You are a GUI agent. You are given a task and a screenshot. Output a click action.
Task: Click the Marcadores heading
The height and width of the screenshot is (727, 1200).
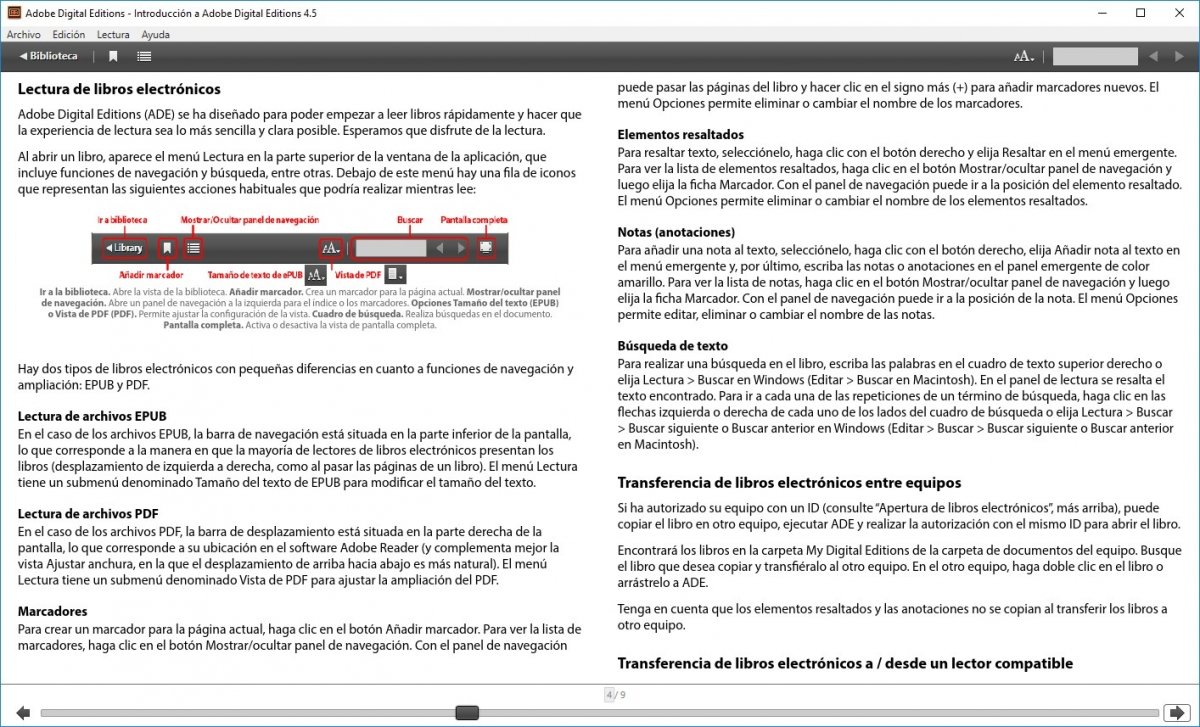click(53, 611)
